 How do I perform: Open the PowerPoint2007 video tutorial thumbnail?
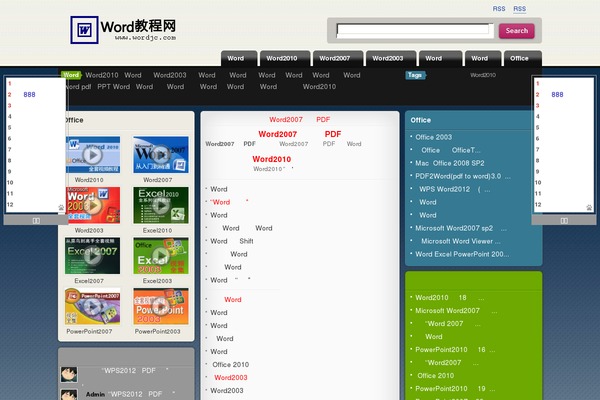[x=92, y=306]
